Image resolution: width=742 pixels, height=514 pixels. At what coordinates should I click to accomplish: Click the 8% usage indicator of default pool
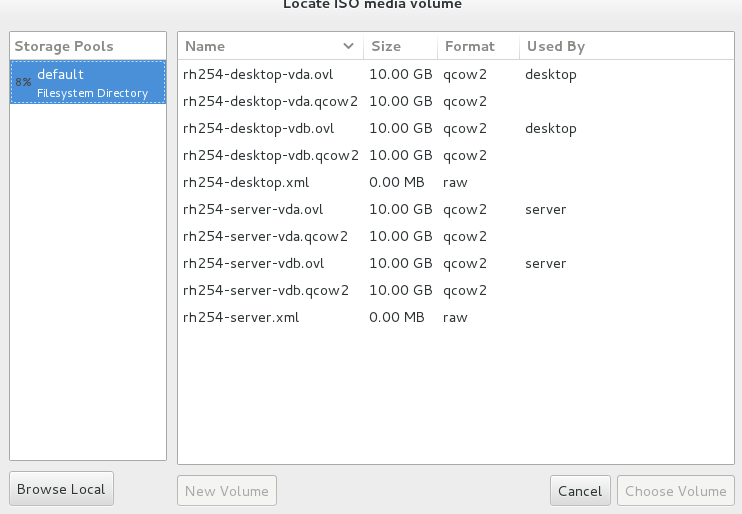[23, 82]
